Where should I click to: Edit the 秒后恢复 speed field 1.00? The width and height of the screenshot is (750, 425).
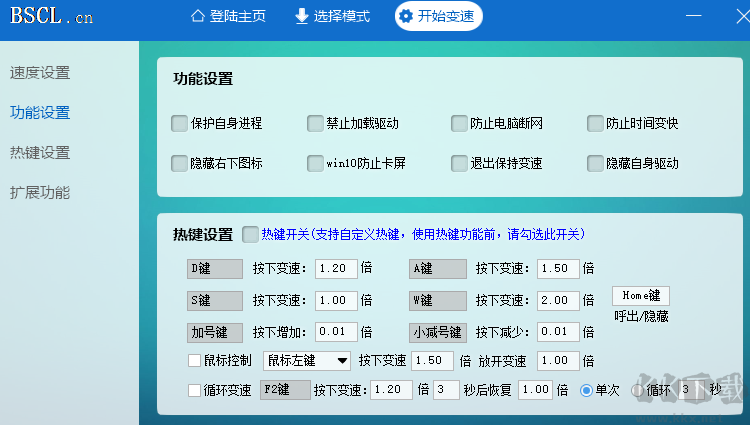click(535, 390)
